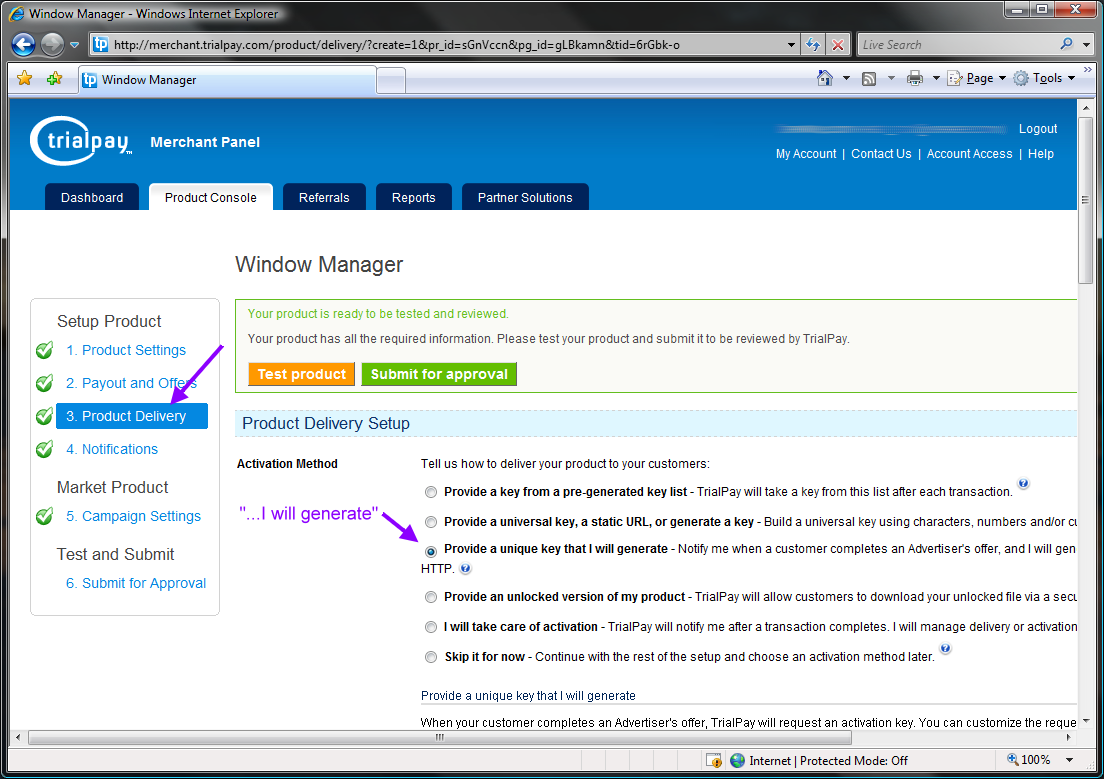Screen dimensions: 1104x779
Task: Go to step 6. Submit for Approval
Action: (x=136, y=583)
